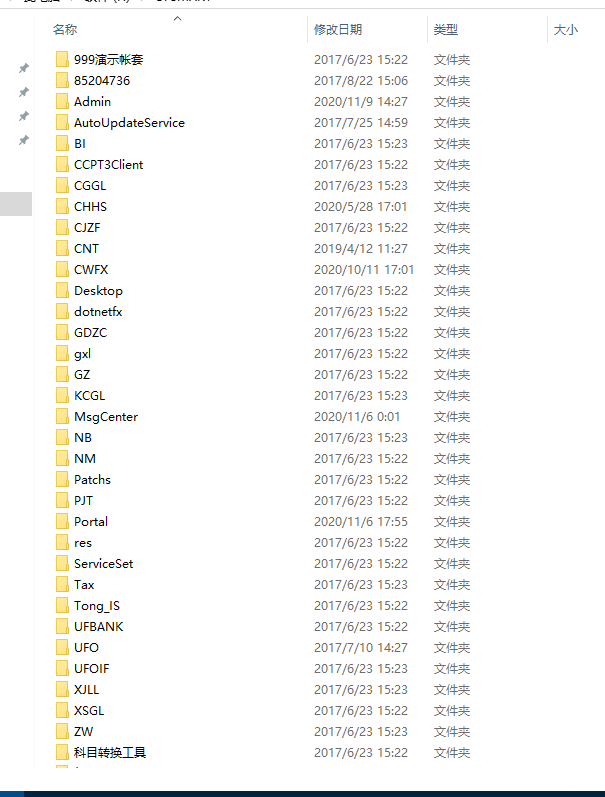Select the Portal folder icon
605x797 pixels.
click(x=62, y=522)
